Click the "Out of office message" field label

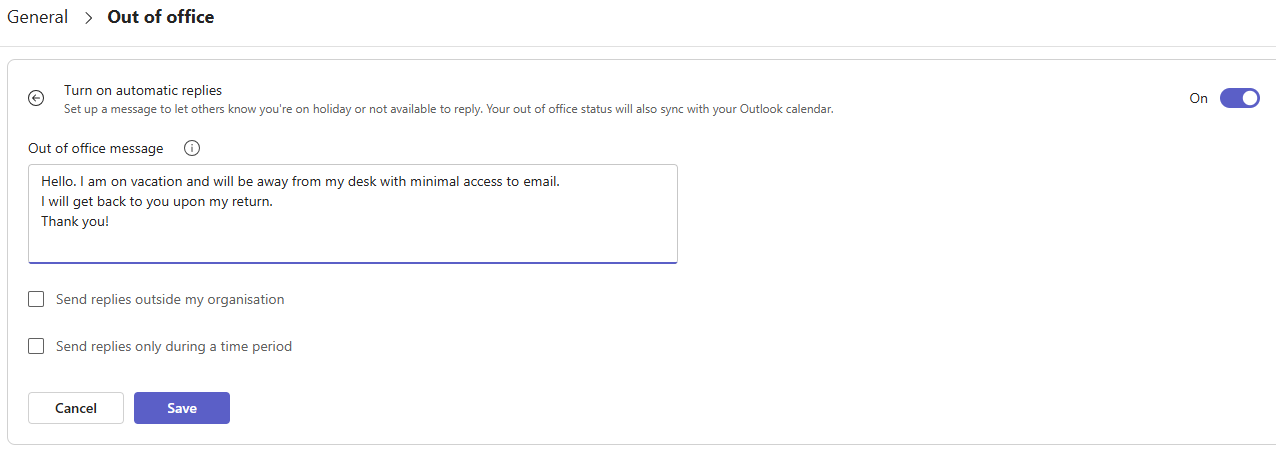[96, 148]
